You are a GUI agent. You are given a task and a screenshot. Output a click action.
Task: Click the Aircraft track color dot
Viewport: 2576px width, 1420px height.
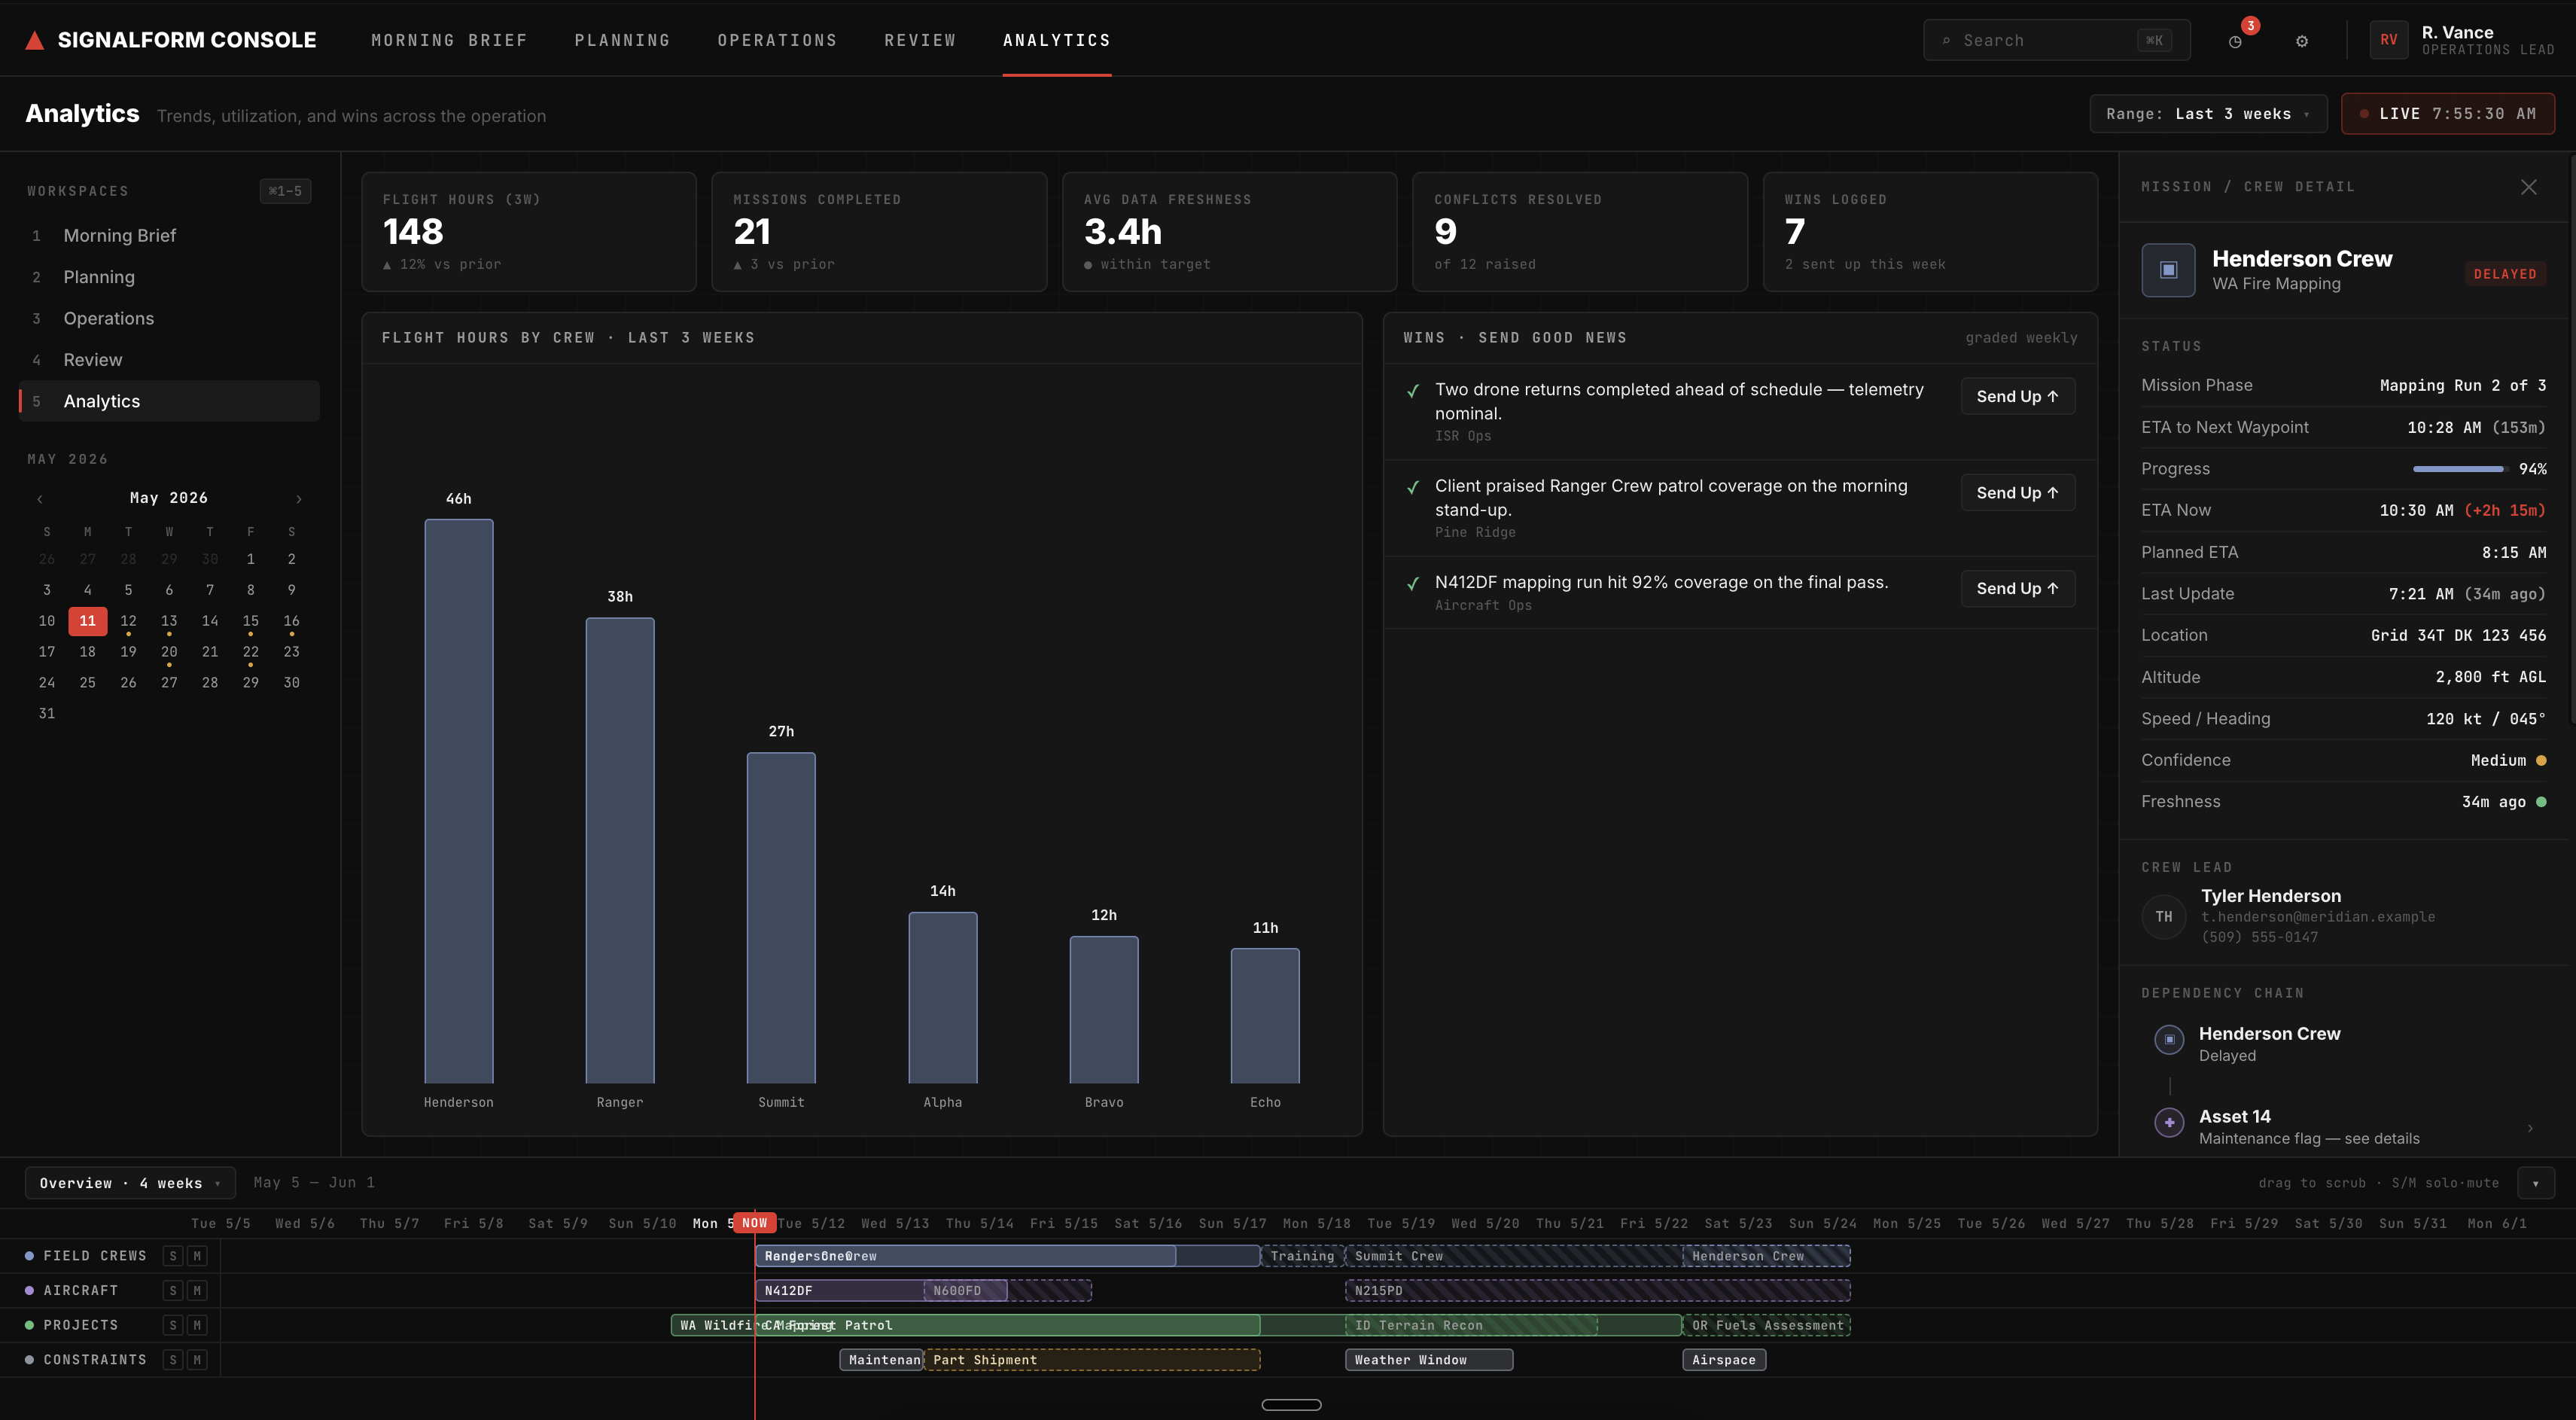29,1291
